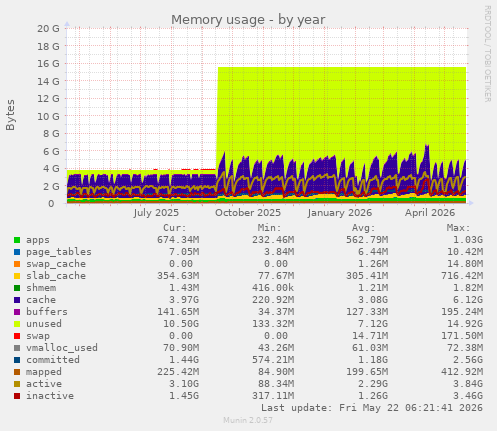Image resolution: width=497 pixels, height=431 pixels.
Task: Click the October 2025 axis label
Action: (x=248, y=213)
